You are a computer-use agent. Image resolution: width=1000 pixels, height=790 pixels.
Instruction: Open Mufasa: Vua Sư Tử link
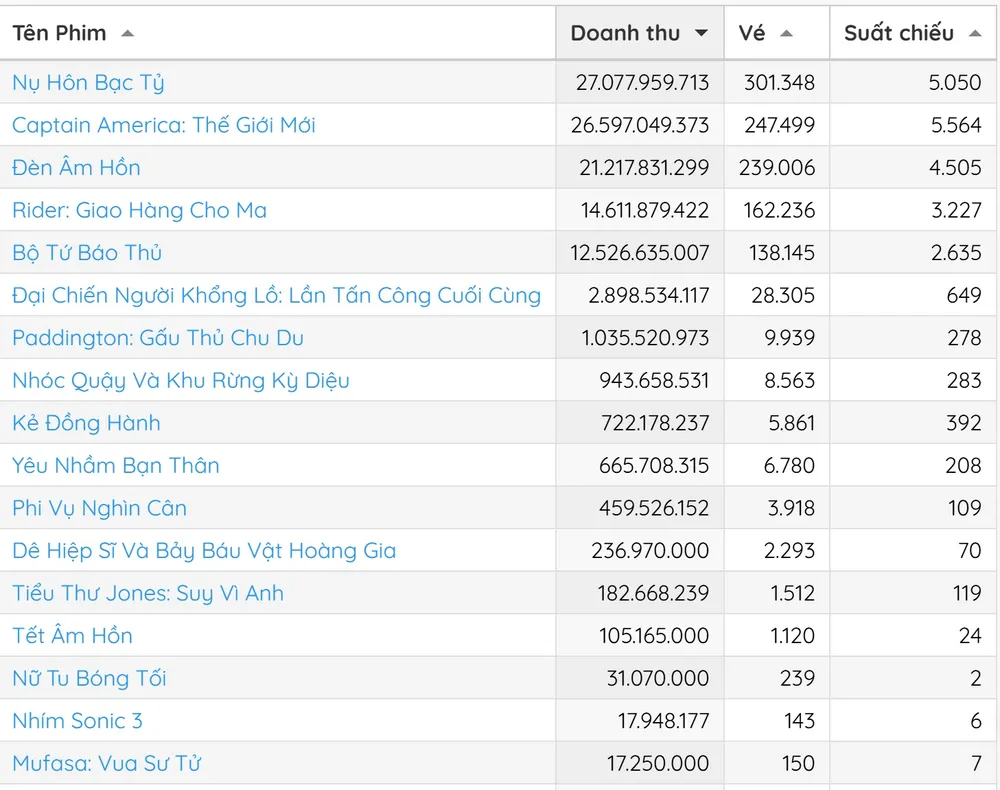pos(106,763)
